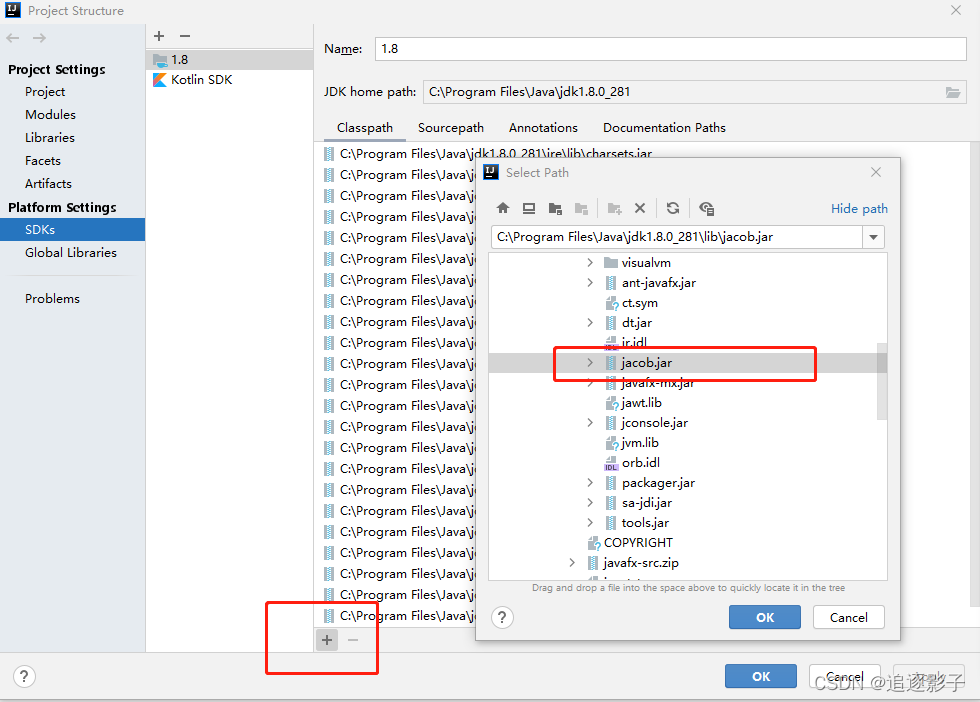Open Global Libraries section
This screenshot has height=702, width=980.
[x=71, y=253]
